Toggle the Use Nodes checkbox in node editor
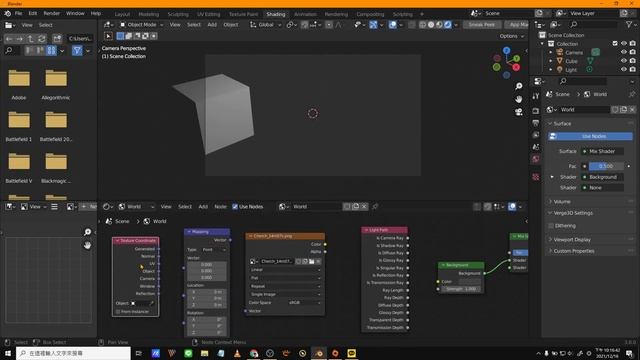The width and height of the screenshot is (640, 360). pyautogui.click(x=235, y=207)
